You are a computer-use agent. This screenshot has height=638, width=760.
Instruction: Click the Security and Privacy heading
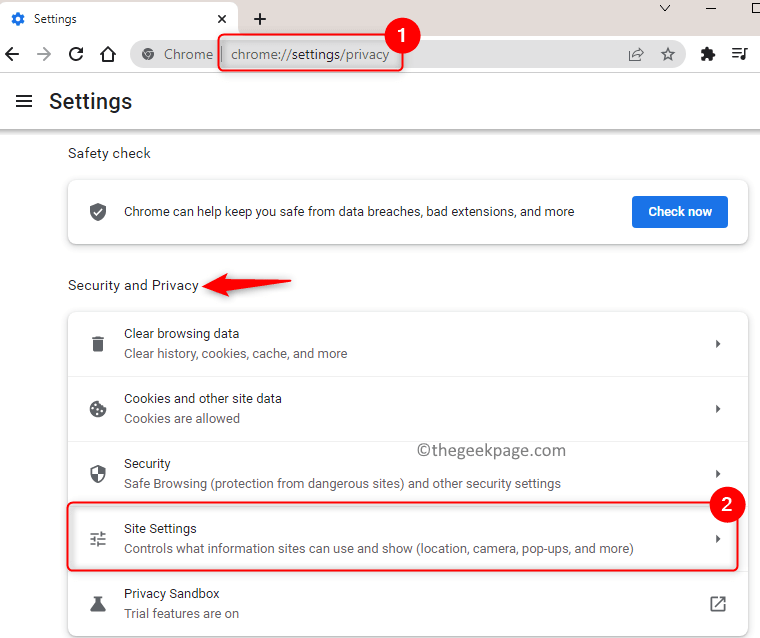pos(133,286)
